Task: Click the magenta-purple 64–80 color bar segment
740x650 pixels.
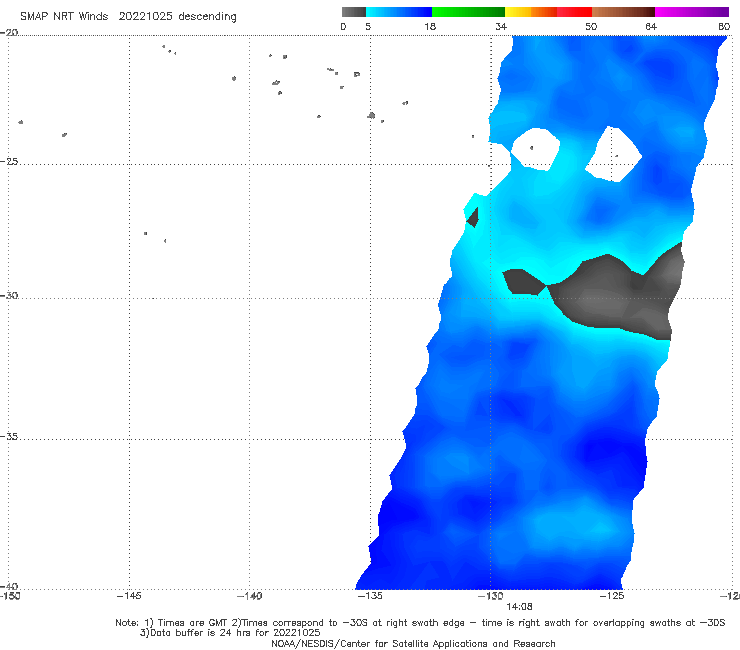Action: [x=692, y=12]
